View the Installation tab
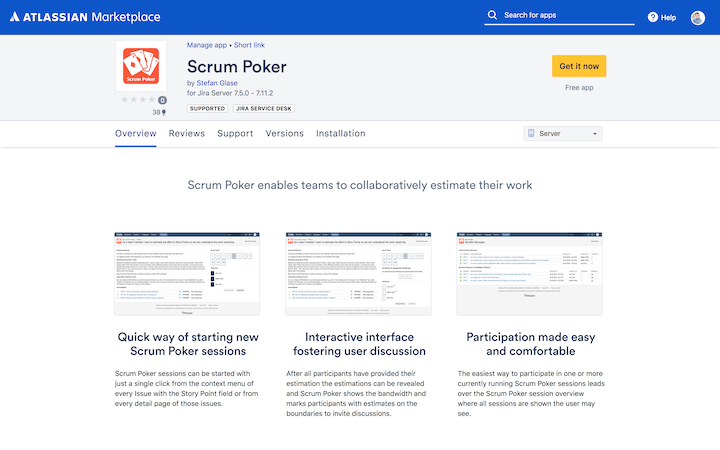 [x=341, y=134]
